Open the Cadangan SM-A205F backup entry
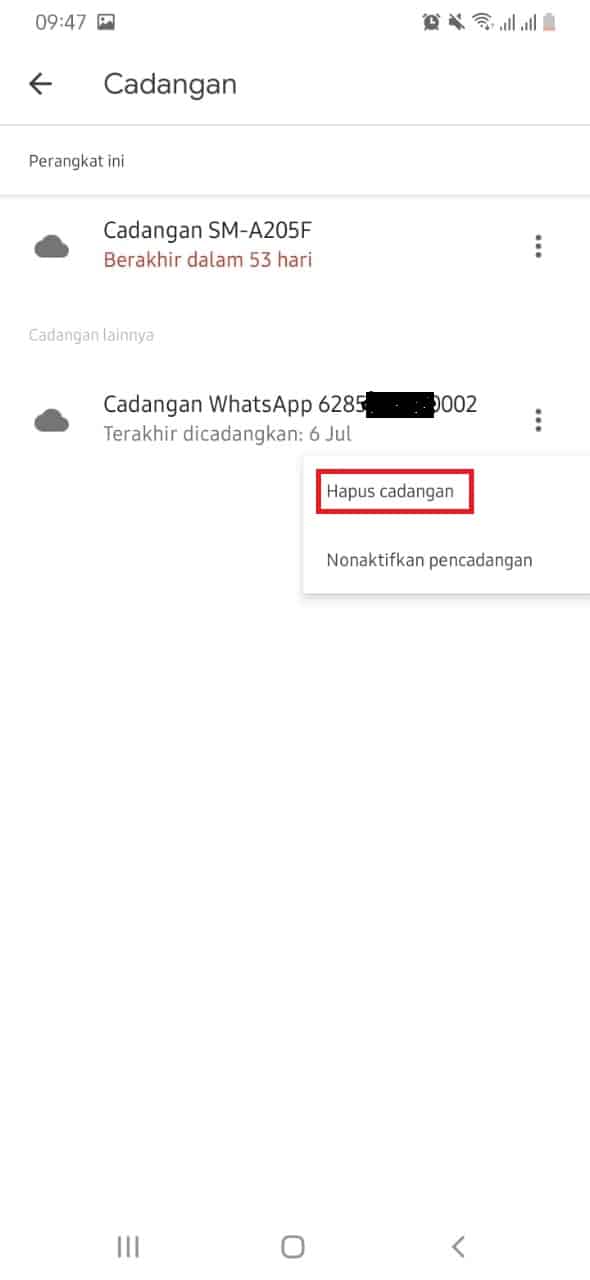Screen dimensions: 590x1280 (x=295, y=246)
